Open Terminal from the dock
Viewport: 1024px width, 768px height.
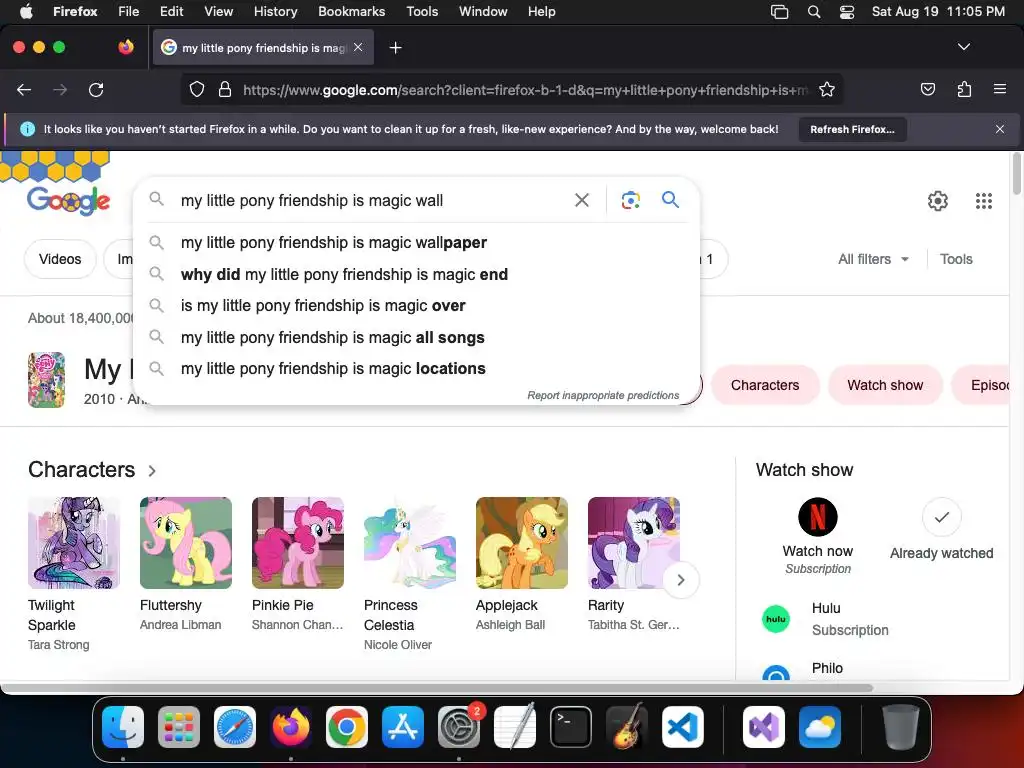[x=571, y=727]
